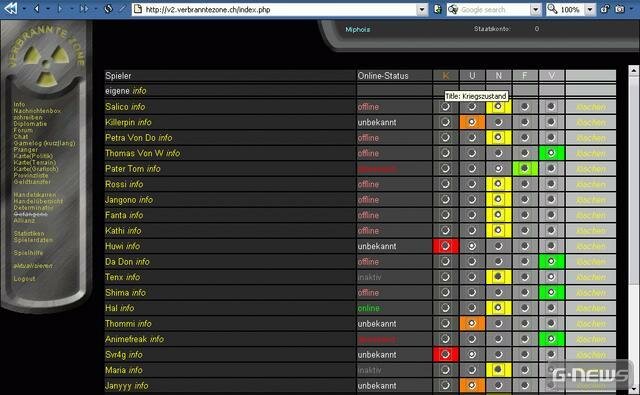Click löschen link in Salico row
This screenshot has width=640, height=395.
591,107
